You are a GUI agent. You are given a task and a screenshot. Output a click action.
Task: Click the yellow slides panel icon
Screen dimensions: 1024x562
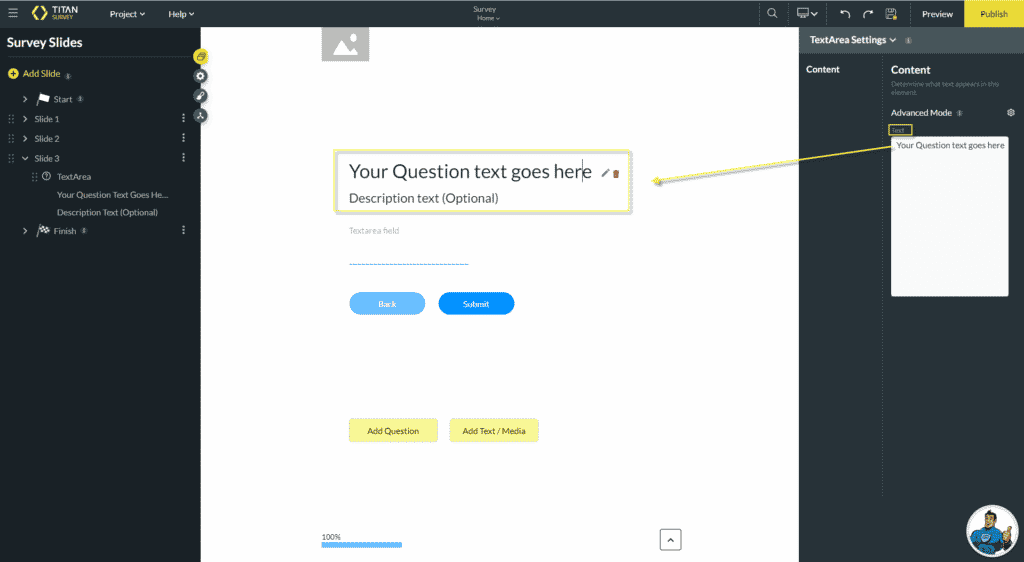(x=200, y=56)
